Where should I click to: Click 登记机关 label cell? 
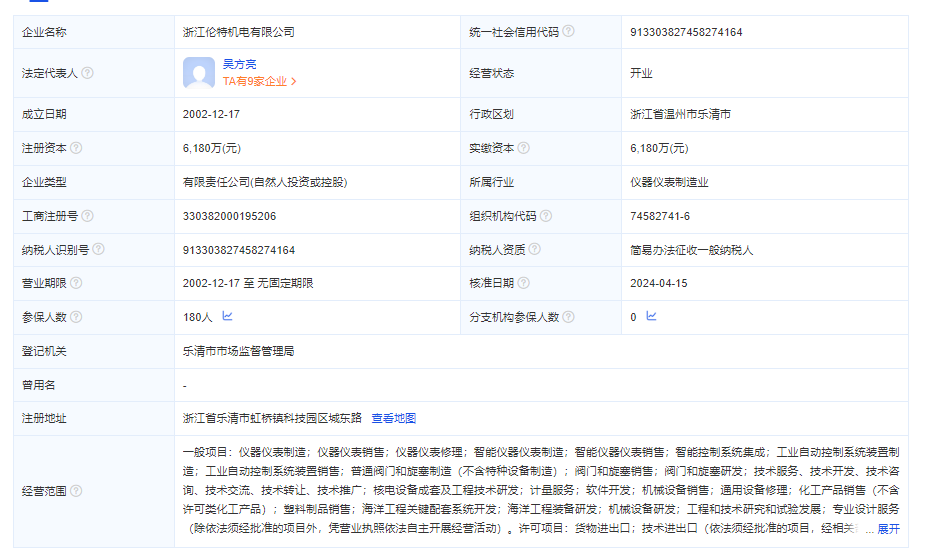pos(94,351)
